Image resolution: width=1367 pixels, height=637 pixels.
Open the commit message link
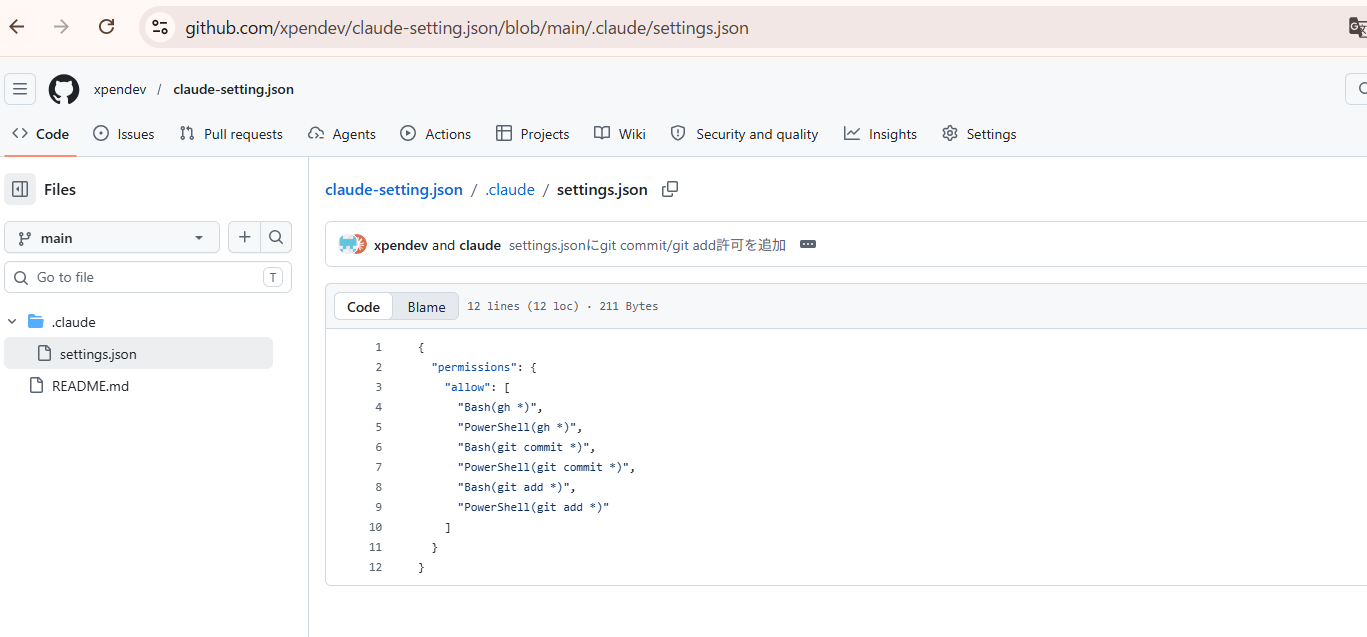[647, 245]
